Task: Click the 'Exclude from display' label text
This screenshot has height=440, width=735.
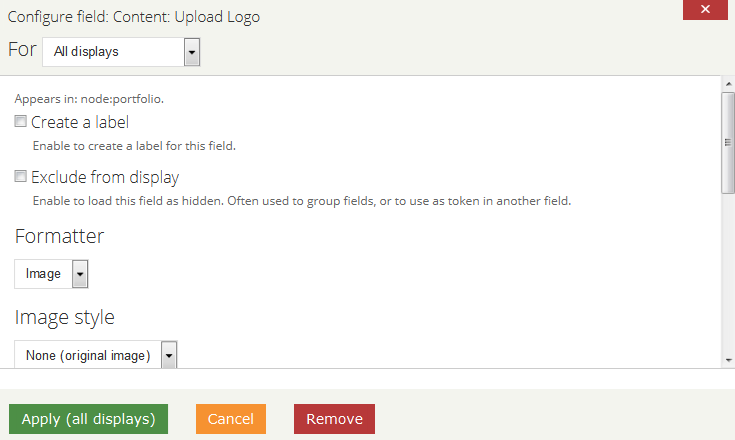Action: tap(105, 177)
